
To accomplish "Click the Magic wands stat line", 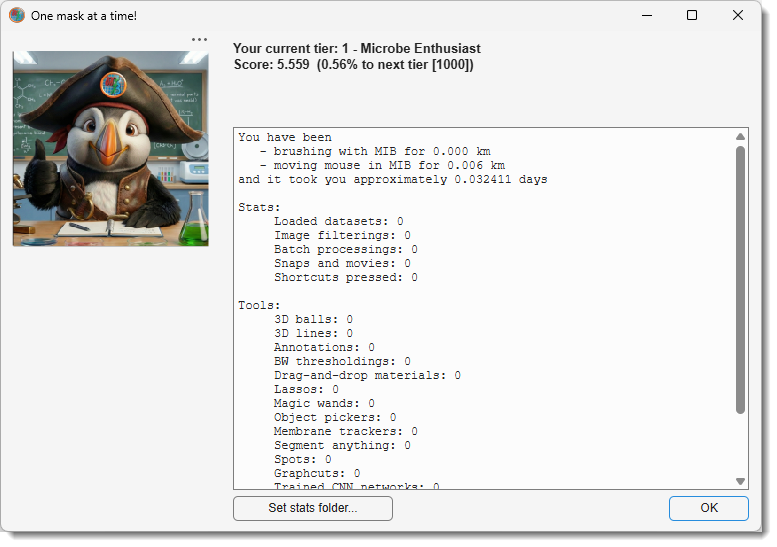I will (x=325, y=403).
